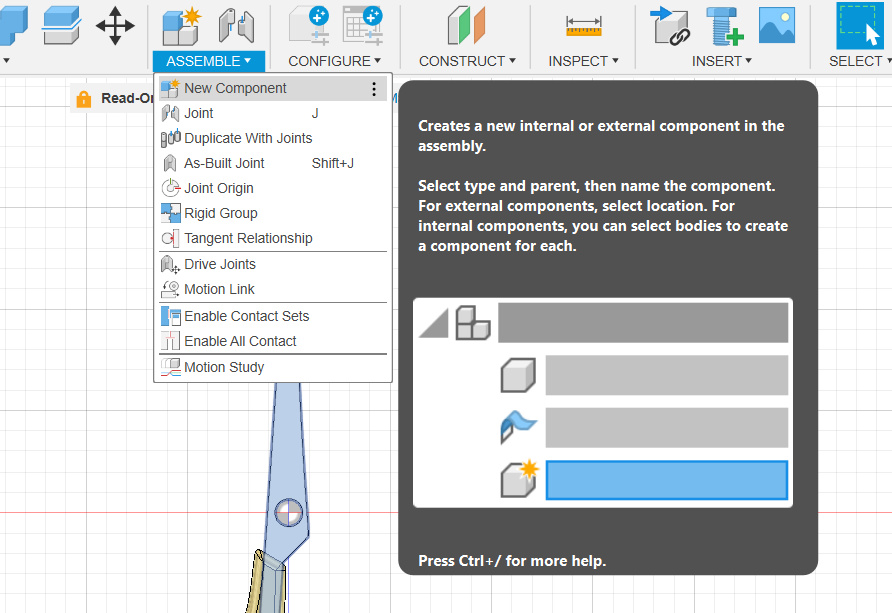Click the Rigid Group menu icon

point(170,213)
